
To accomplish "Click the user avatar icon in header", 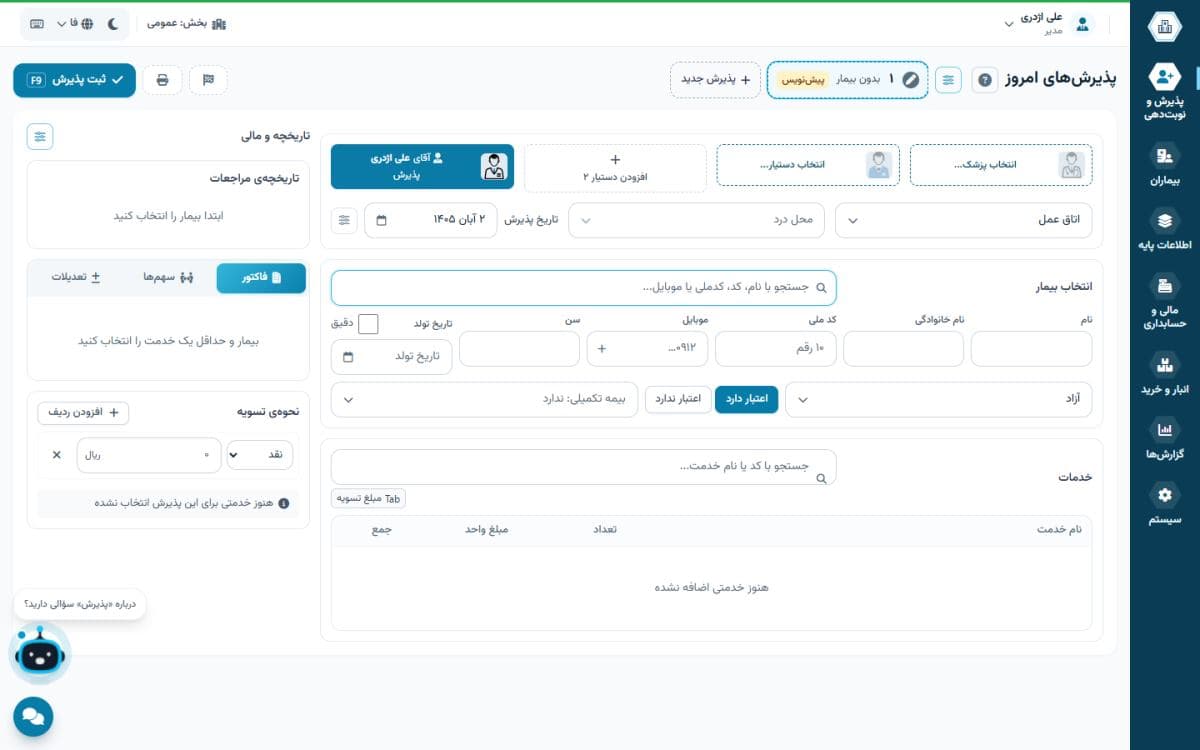I will (1082, 24).
